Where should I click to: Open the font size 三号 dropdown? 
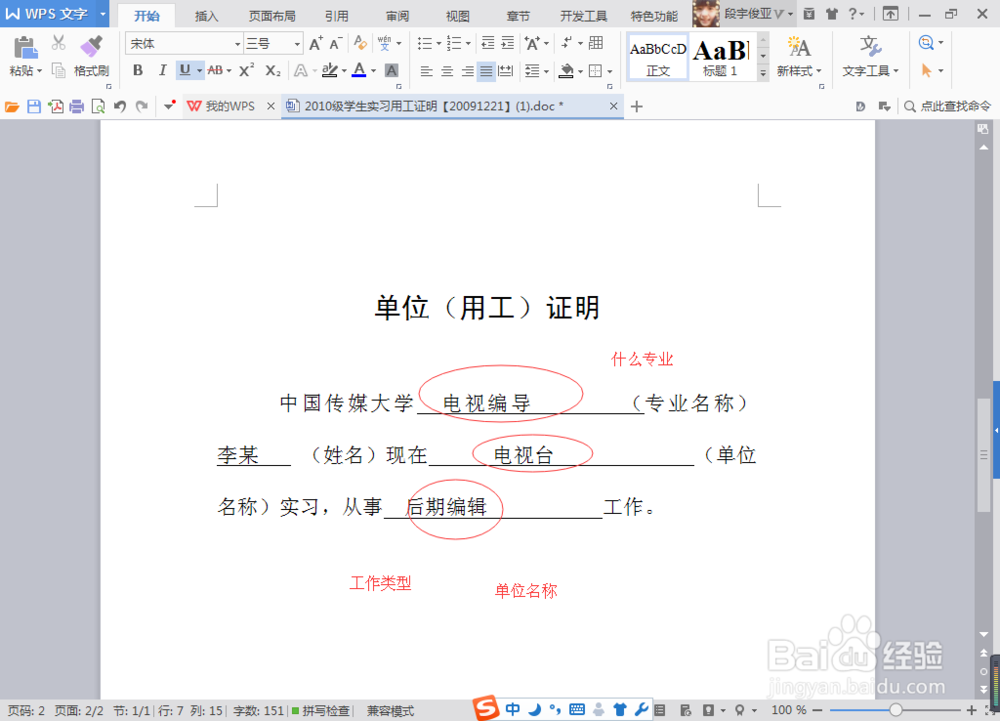point(297,44)
